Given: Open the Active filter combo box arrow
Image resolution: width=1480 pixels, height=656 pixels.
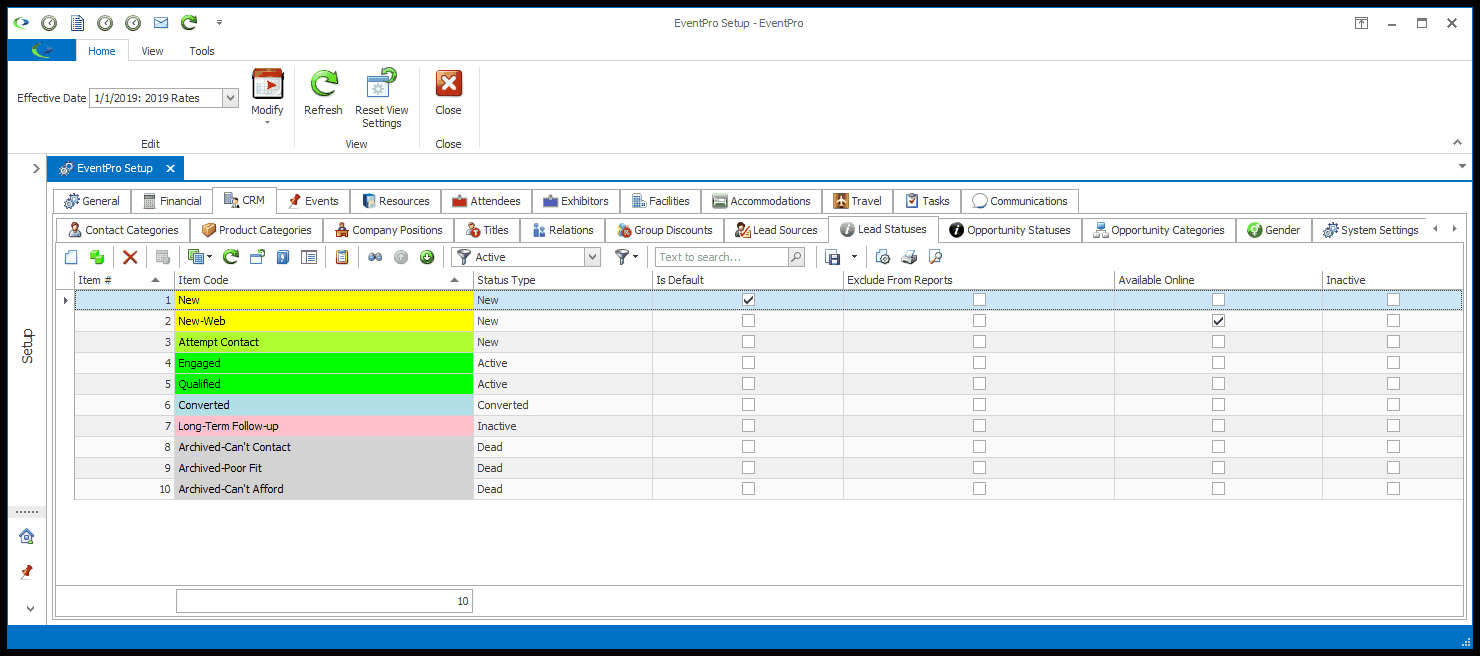Looking at the screenshot, I should coord(592,257).
